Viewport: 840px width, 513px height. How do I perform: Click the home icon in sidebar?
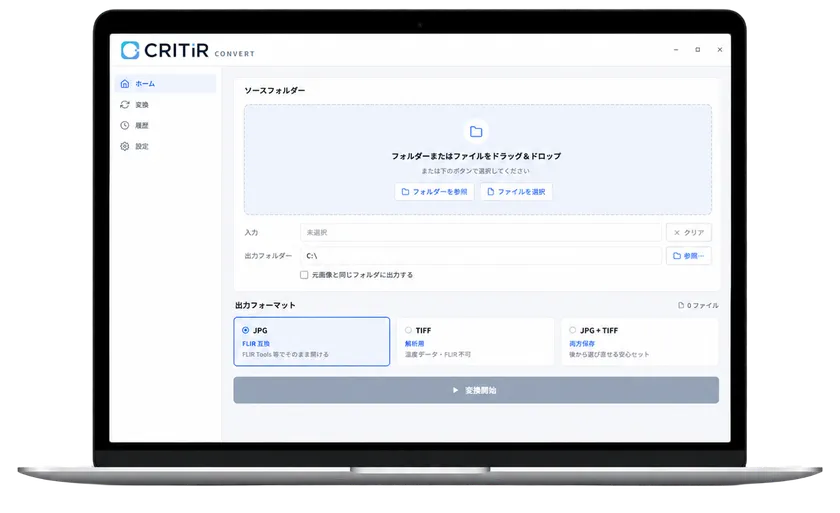(x=125, y=84)
